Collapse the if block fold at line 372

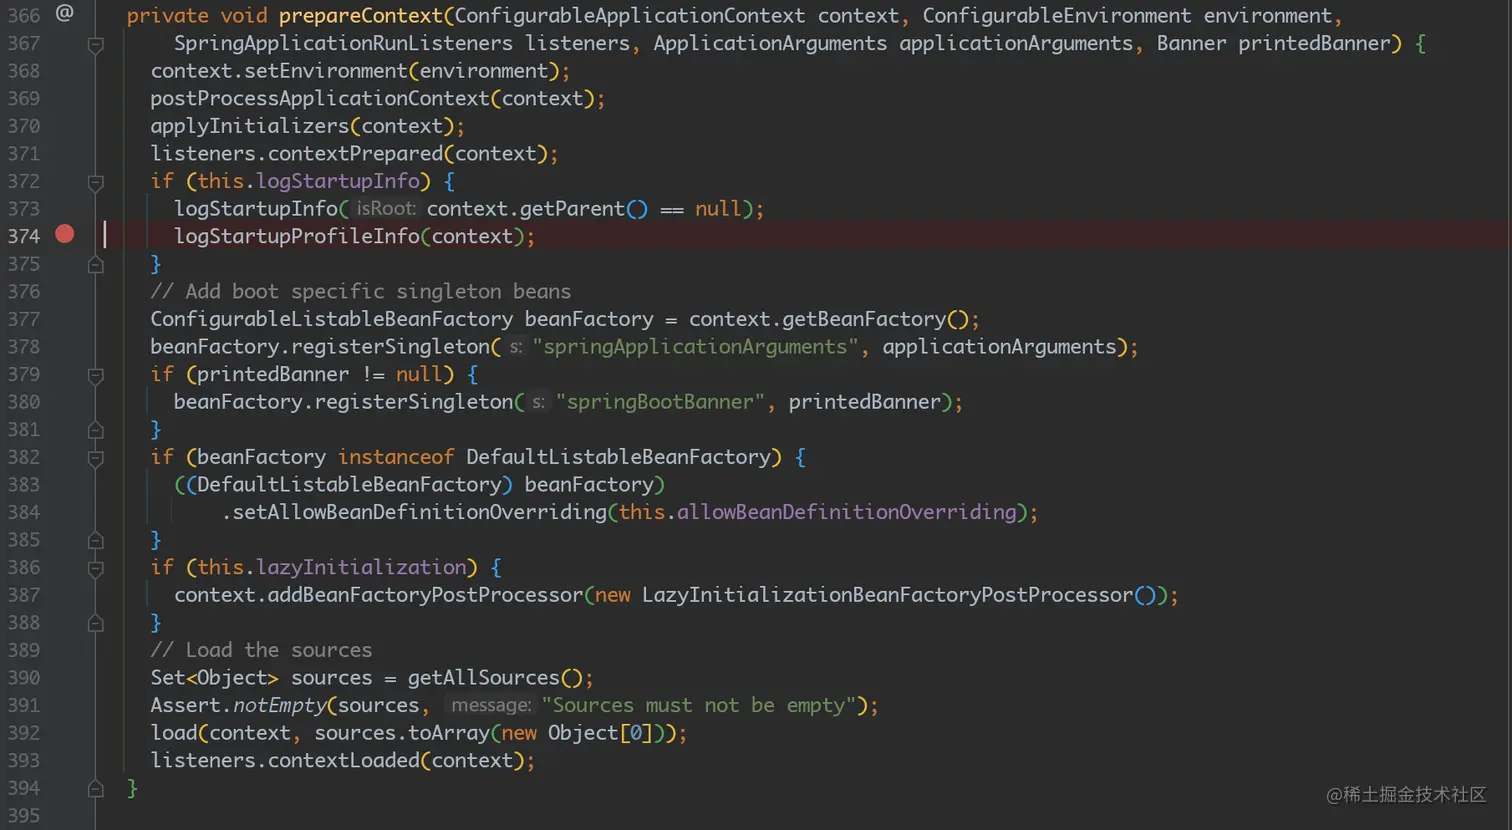tap(96, 182)
